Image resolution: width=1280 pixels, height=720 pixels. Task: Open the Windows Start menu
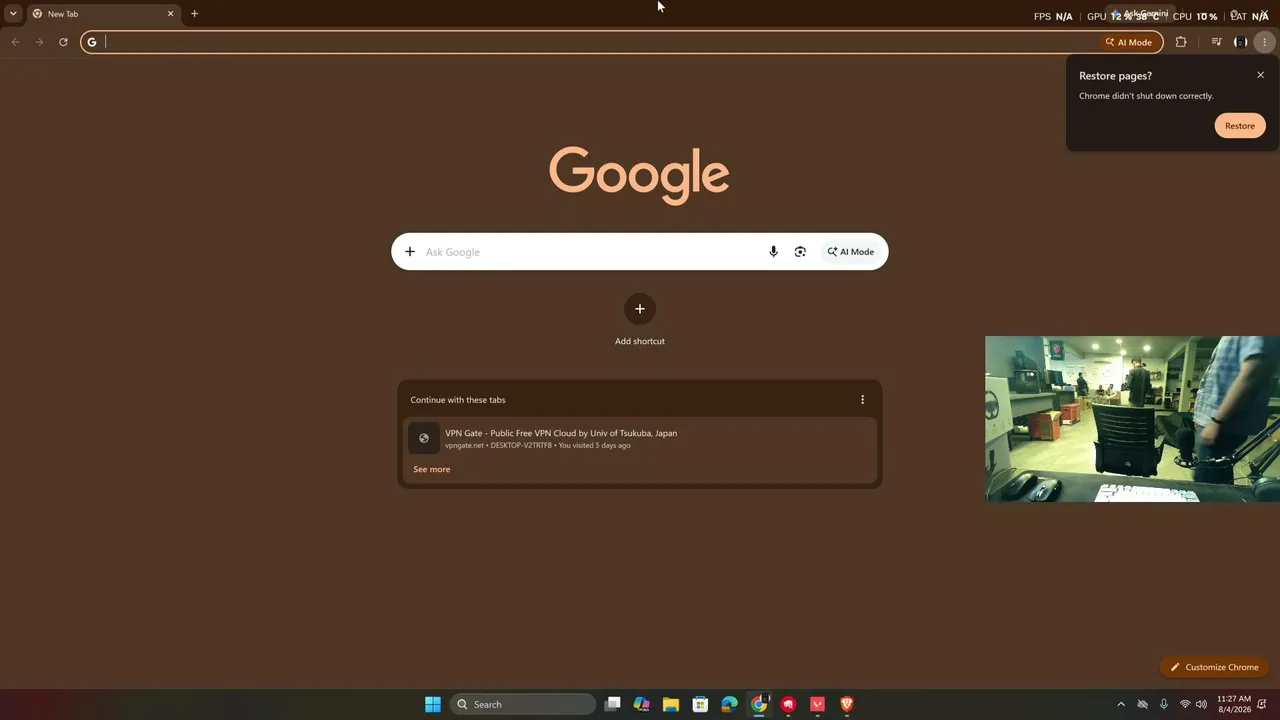pyautogui.click(x=433, y=704)
